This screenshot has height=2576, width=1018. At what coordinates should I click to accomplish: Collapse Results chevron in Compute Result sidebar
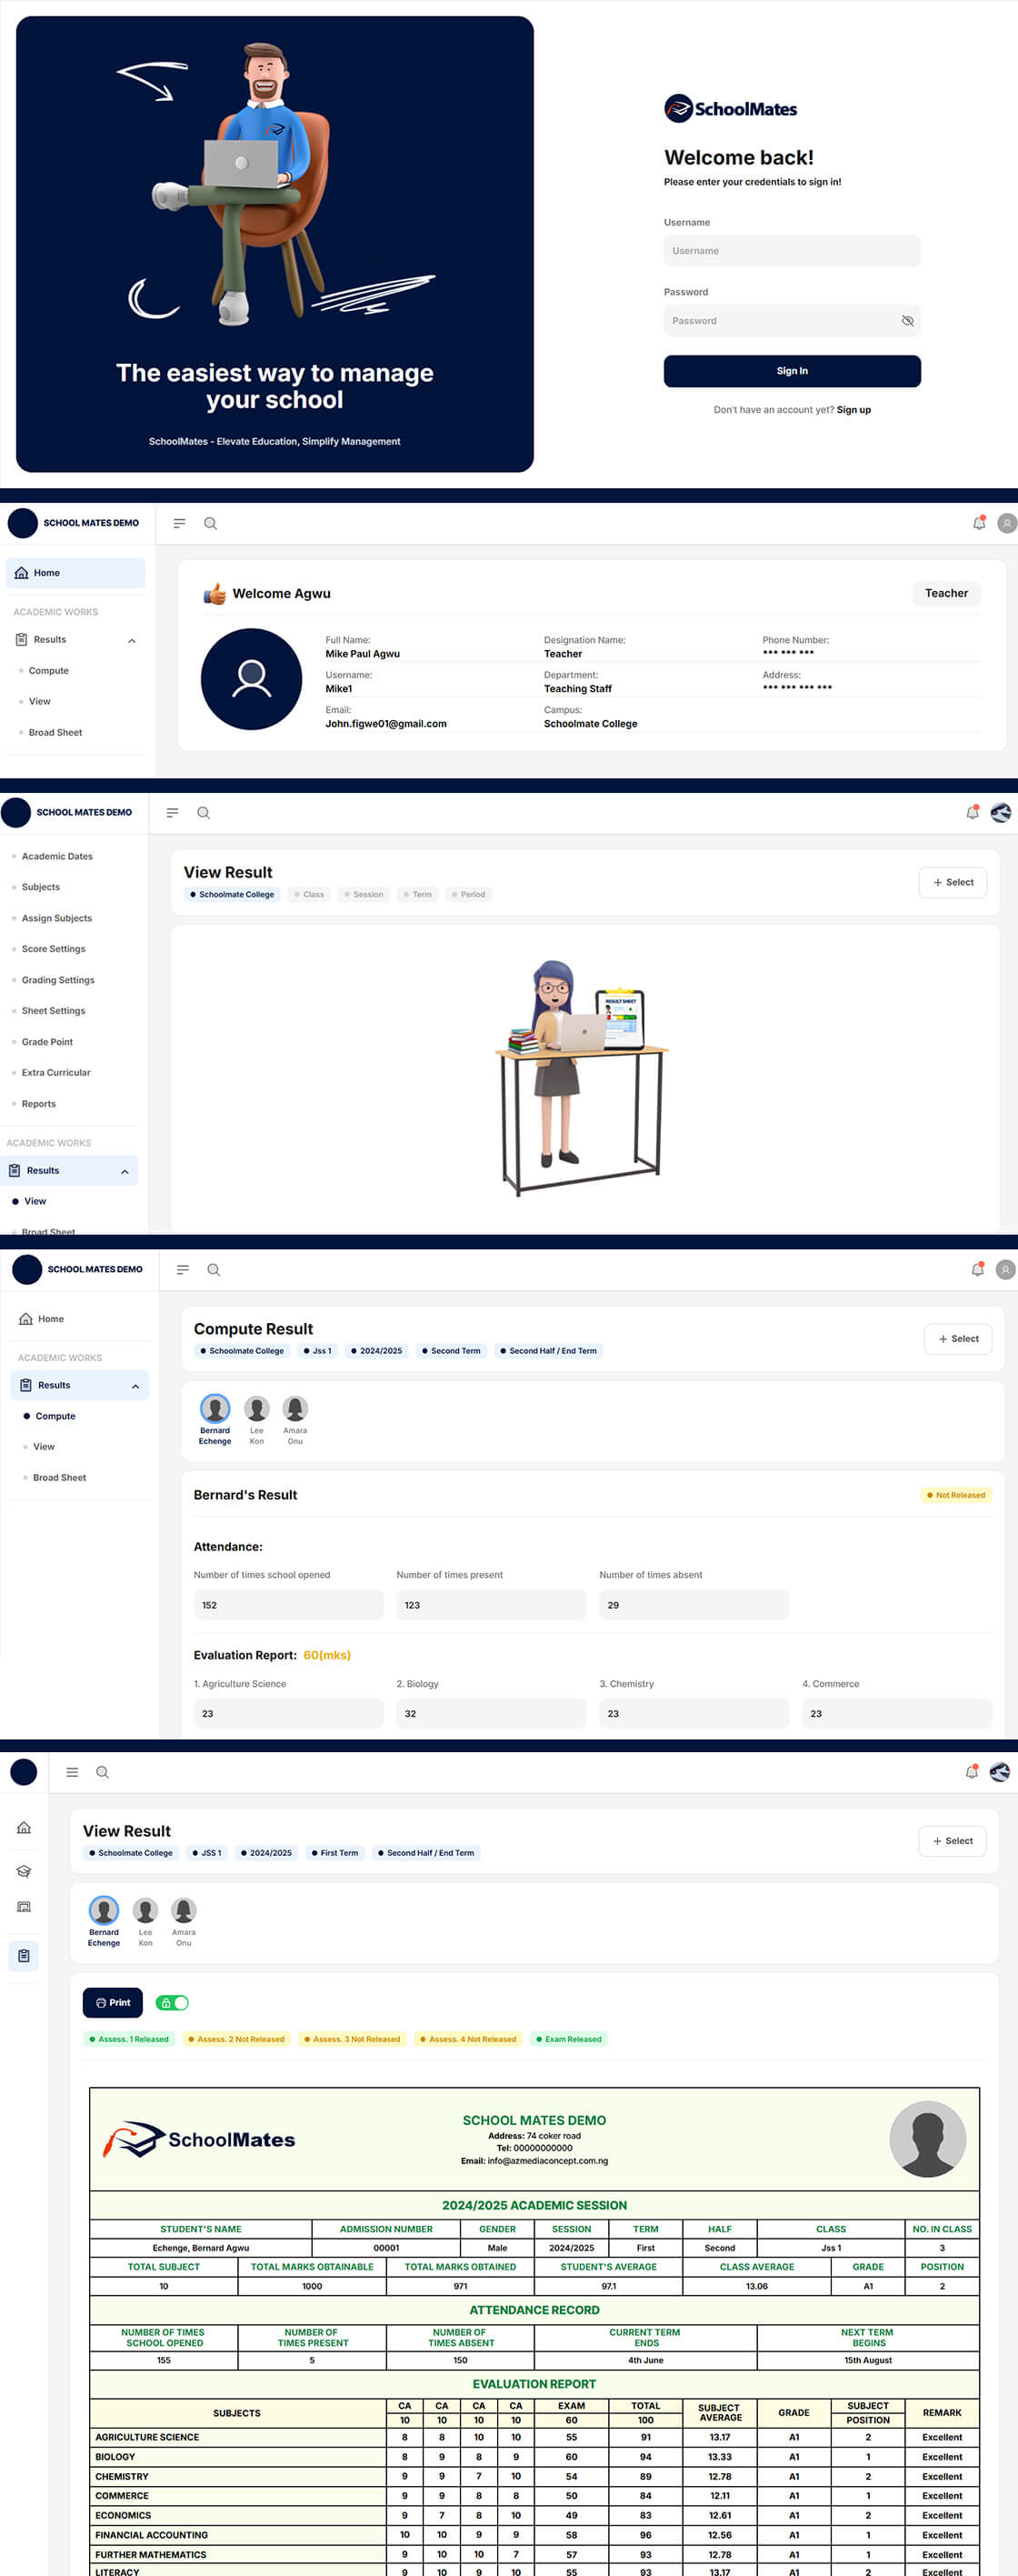135,1387
